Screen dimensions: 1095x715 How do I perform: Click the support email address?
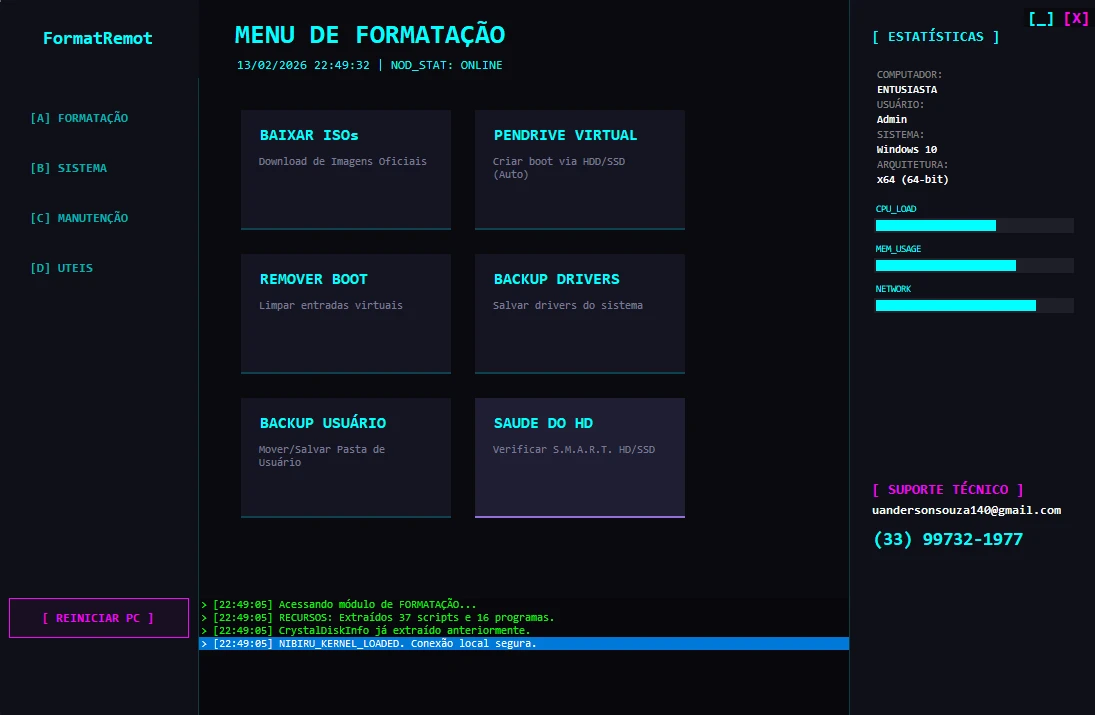tap(966, 510)
